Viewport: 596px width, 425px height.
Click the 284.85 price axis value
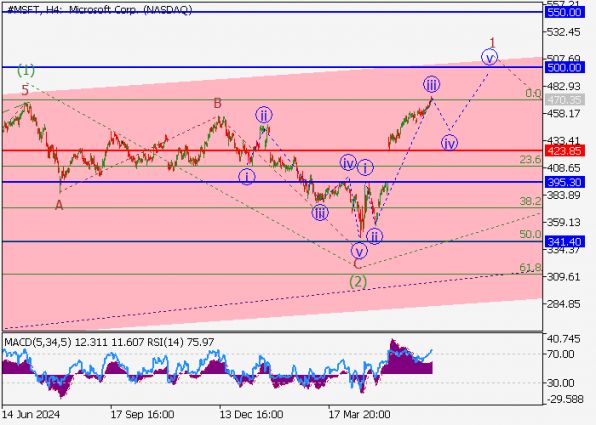click(x=563, y=304)
